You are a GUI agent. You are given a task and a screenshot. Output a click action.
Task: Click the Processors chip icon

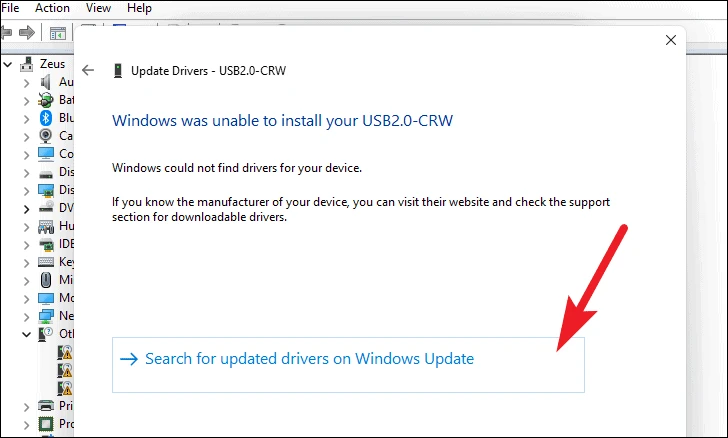pos(46,424)
